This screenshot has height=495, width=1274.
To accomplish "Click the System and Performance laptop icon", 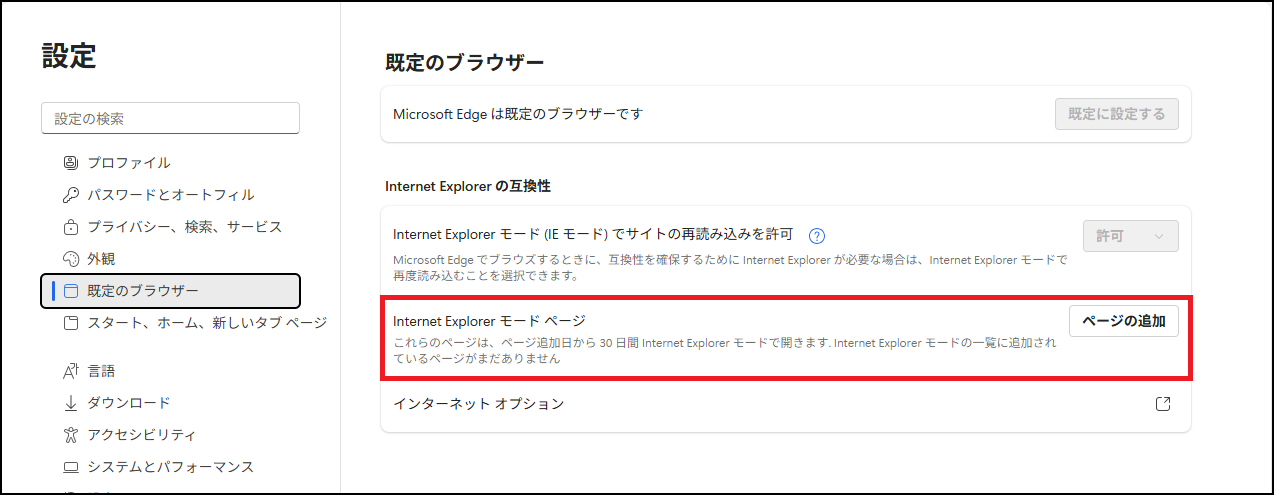I will 70,467.
